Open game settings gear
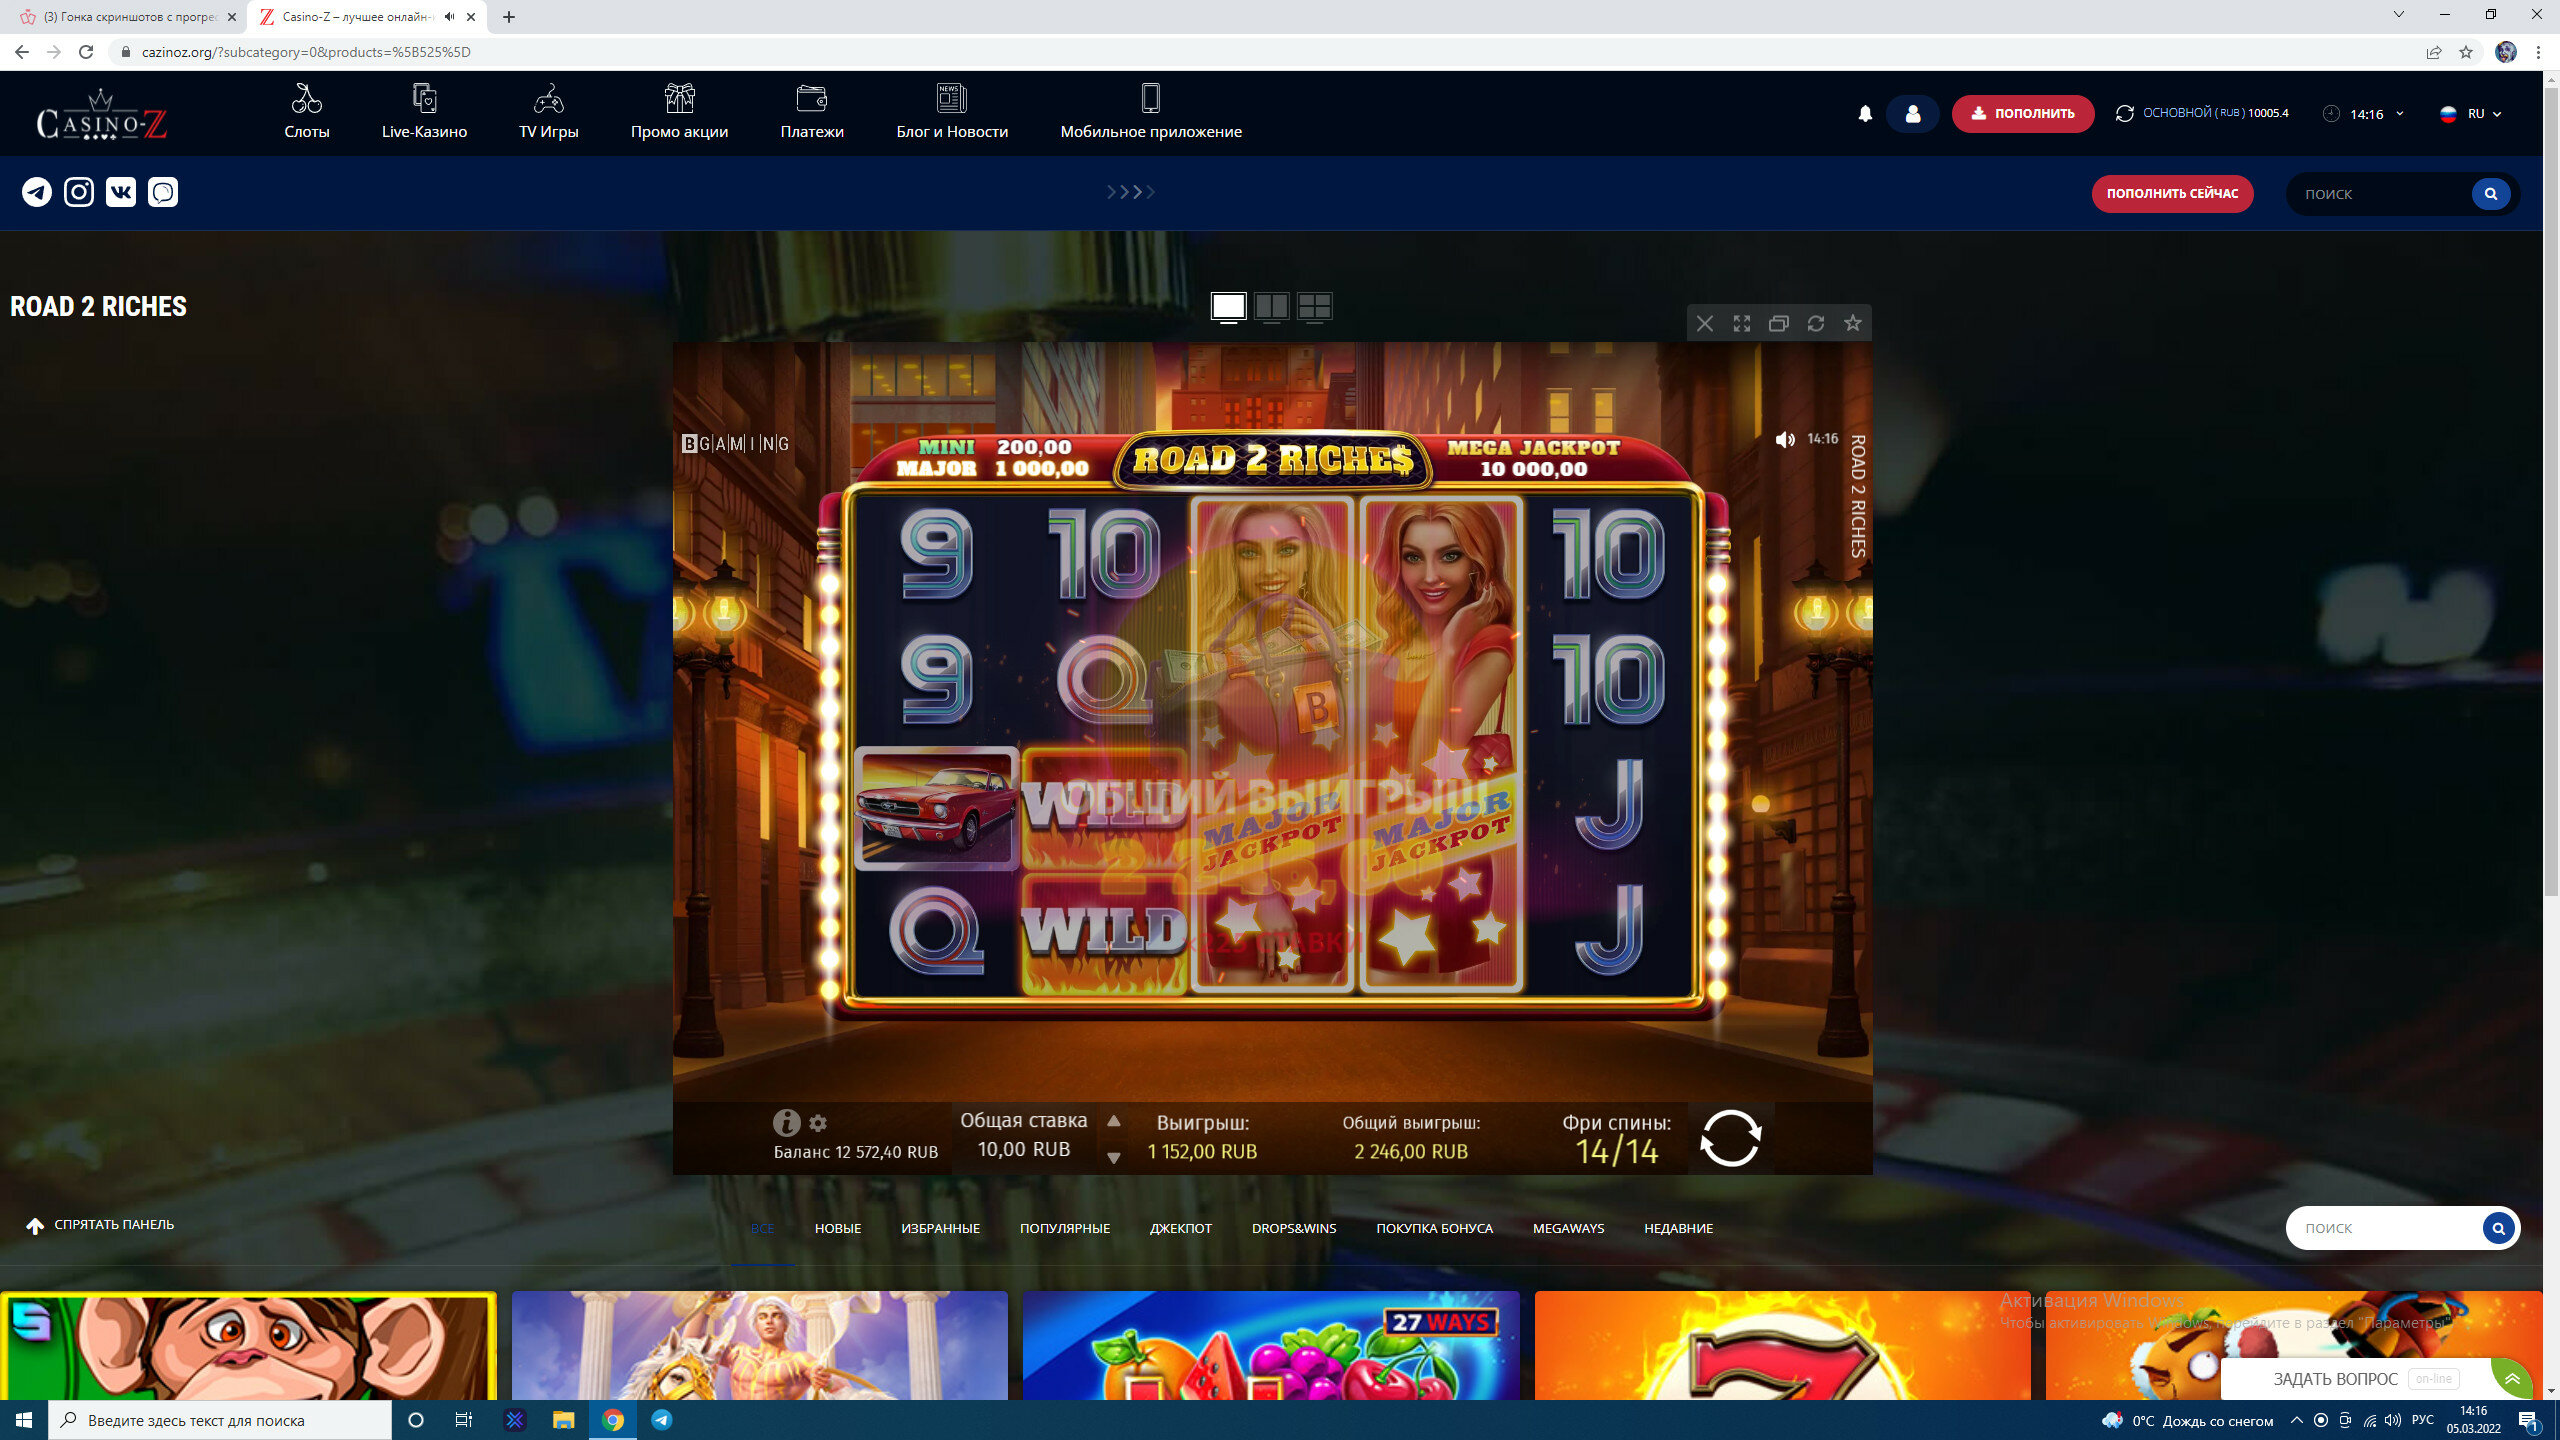Viewport: 2560px width, 1440px height. point(818,1123)
